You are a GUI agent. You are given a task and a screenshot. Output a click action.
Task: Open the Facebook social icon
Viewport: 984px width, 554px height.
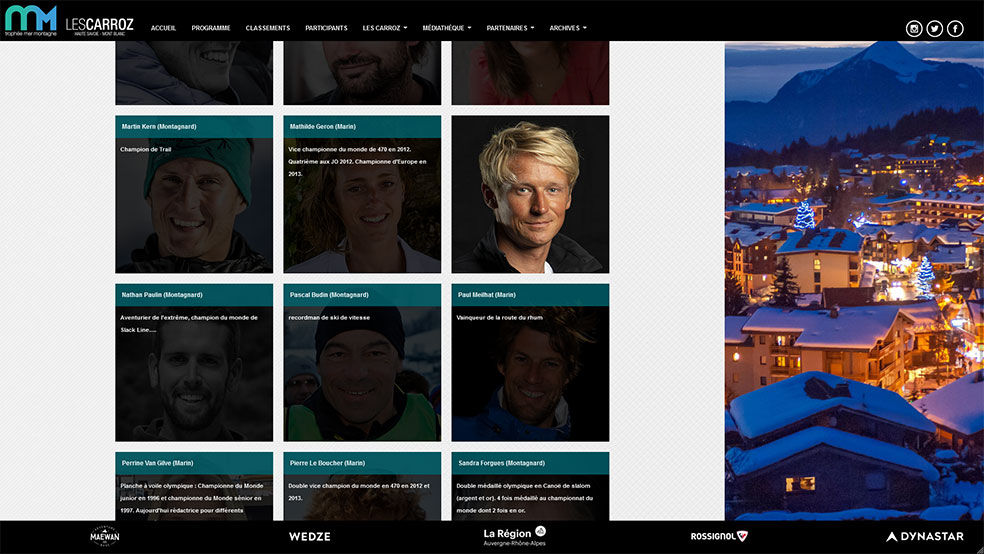[x=956, y=29]
